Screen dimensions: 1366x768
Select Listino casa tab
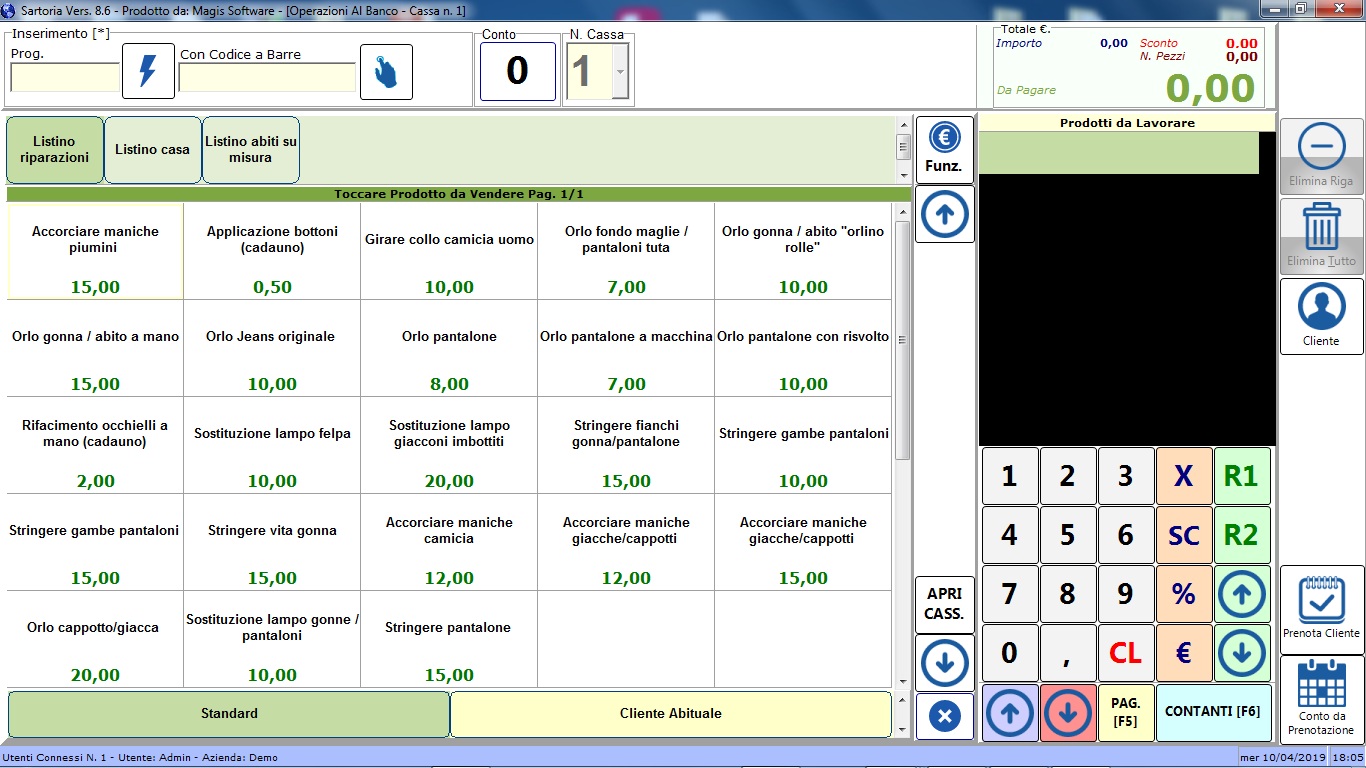pyautogui.click(x=152, y=150)
